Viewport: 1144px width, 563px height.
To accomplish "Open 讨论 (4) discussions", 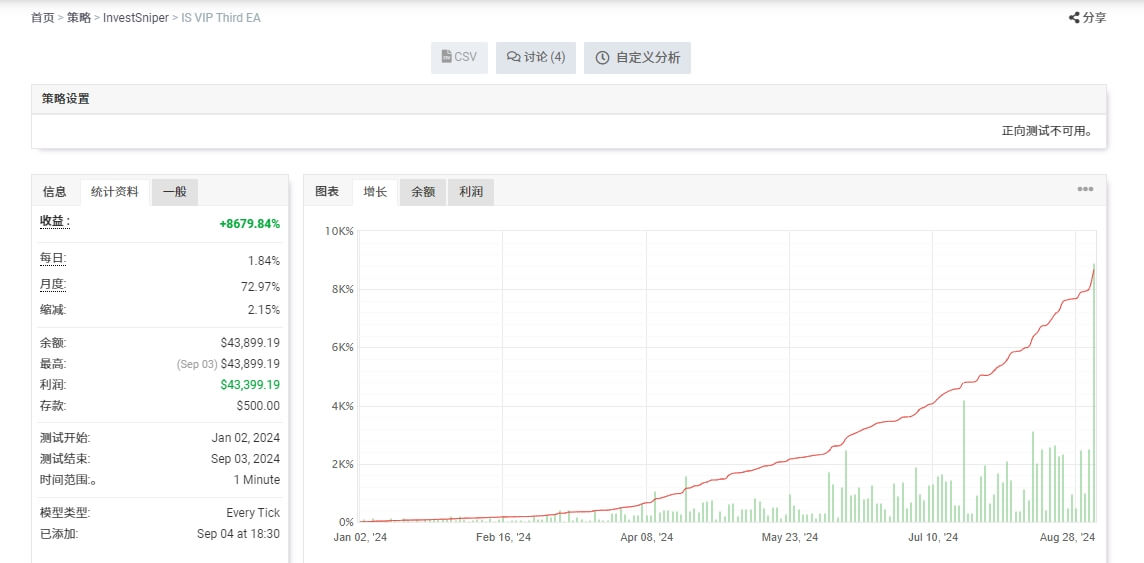I will click(x=536, y=58).
